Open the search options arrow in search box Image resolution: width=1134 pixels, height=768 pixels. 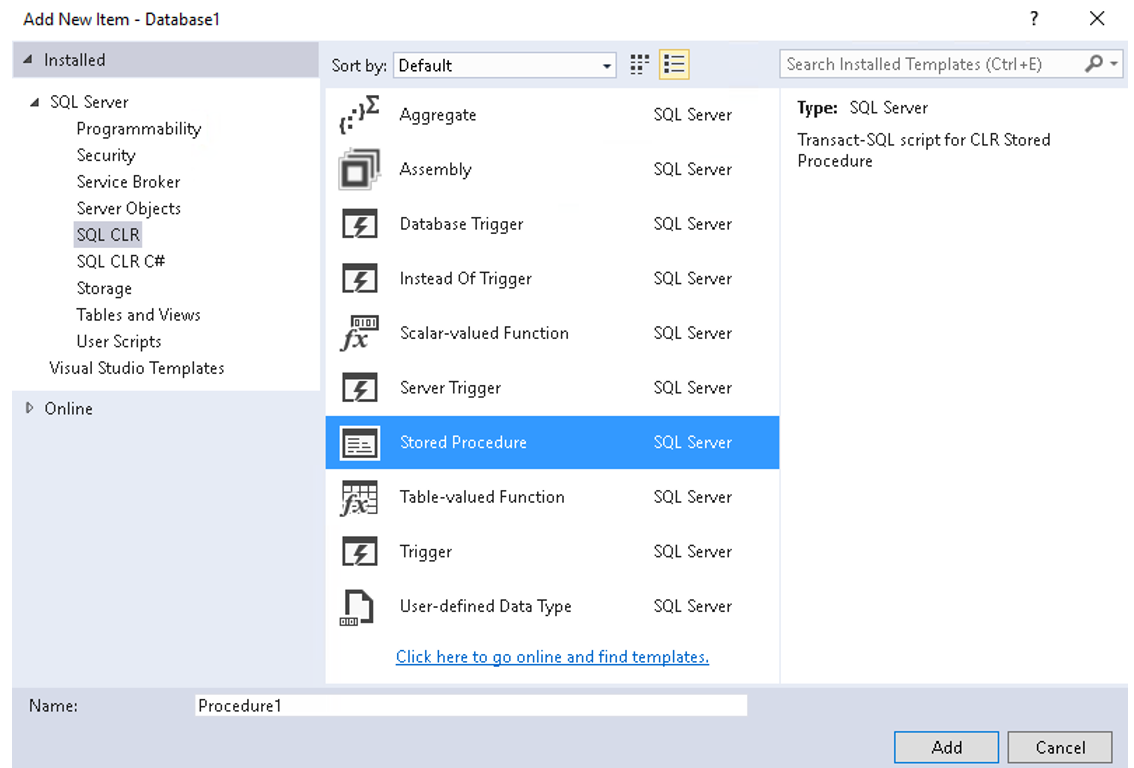pos(1114,63)
